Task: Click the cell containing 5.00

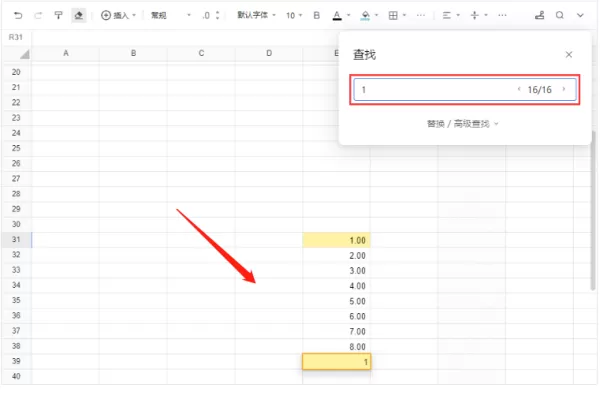Action: pos(336,301)
